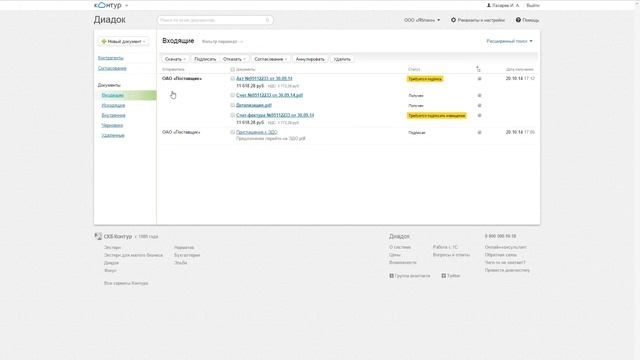Open the Новый документ dropdown button
This screenshot has width=640, height=360.
point(123,41)
